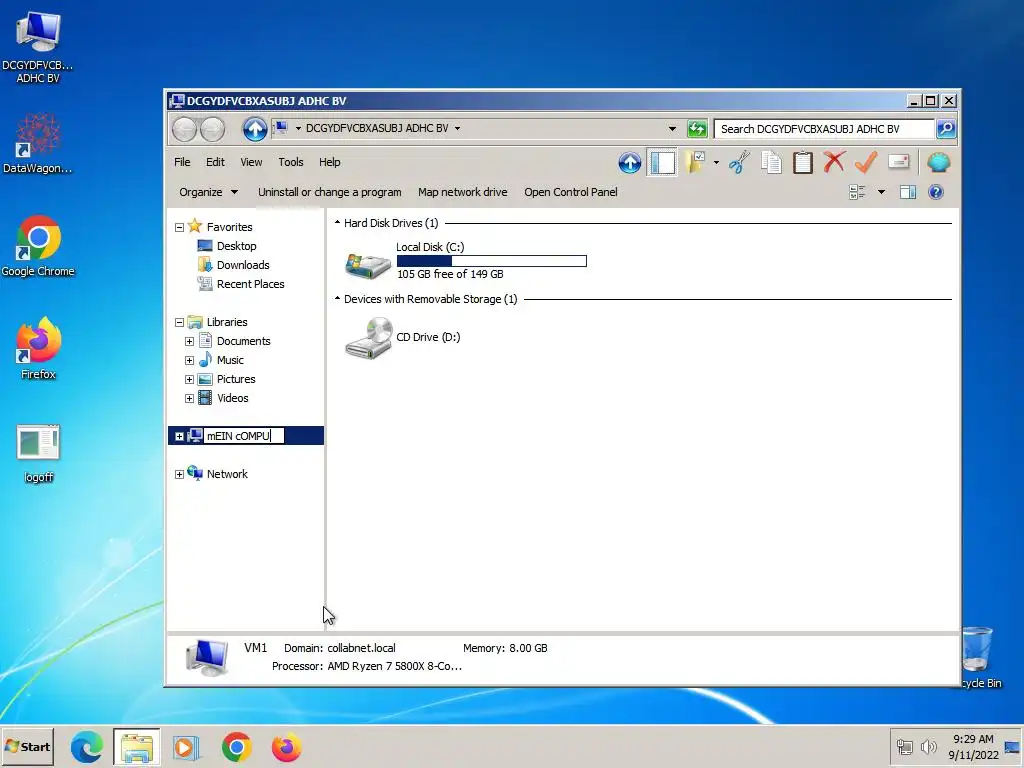
Task: Open the File menu
Action: click(182, 162)
